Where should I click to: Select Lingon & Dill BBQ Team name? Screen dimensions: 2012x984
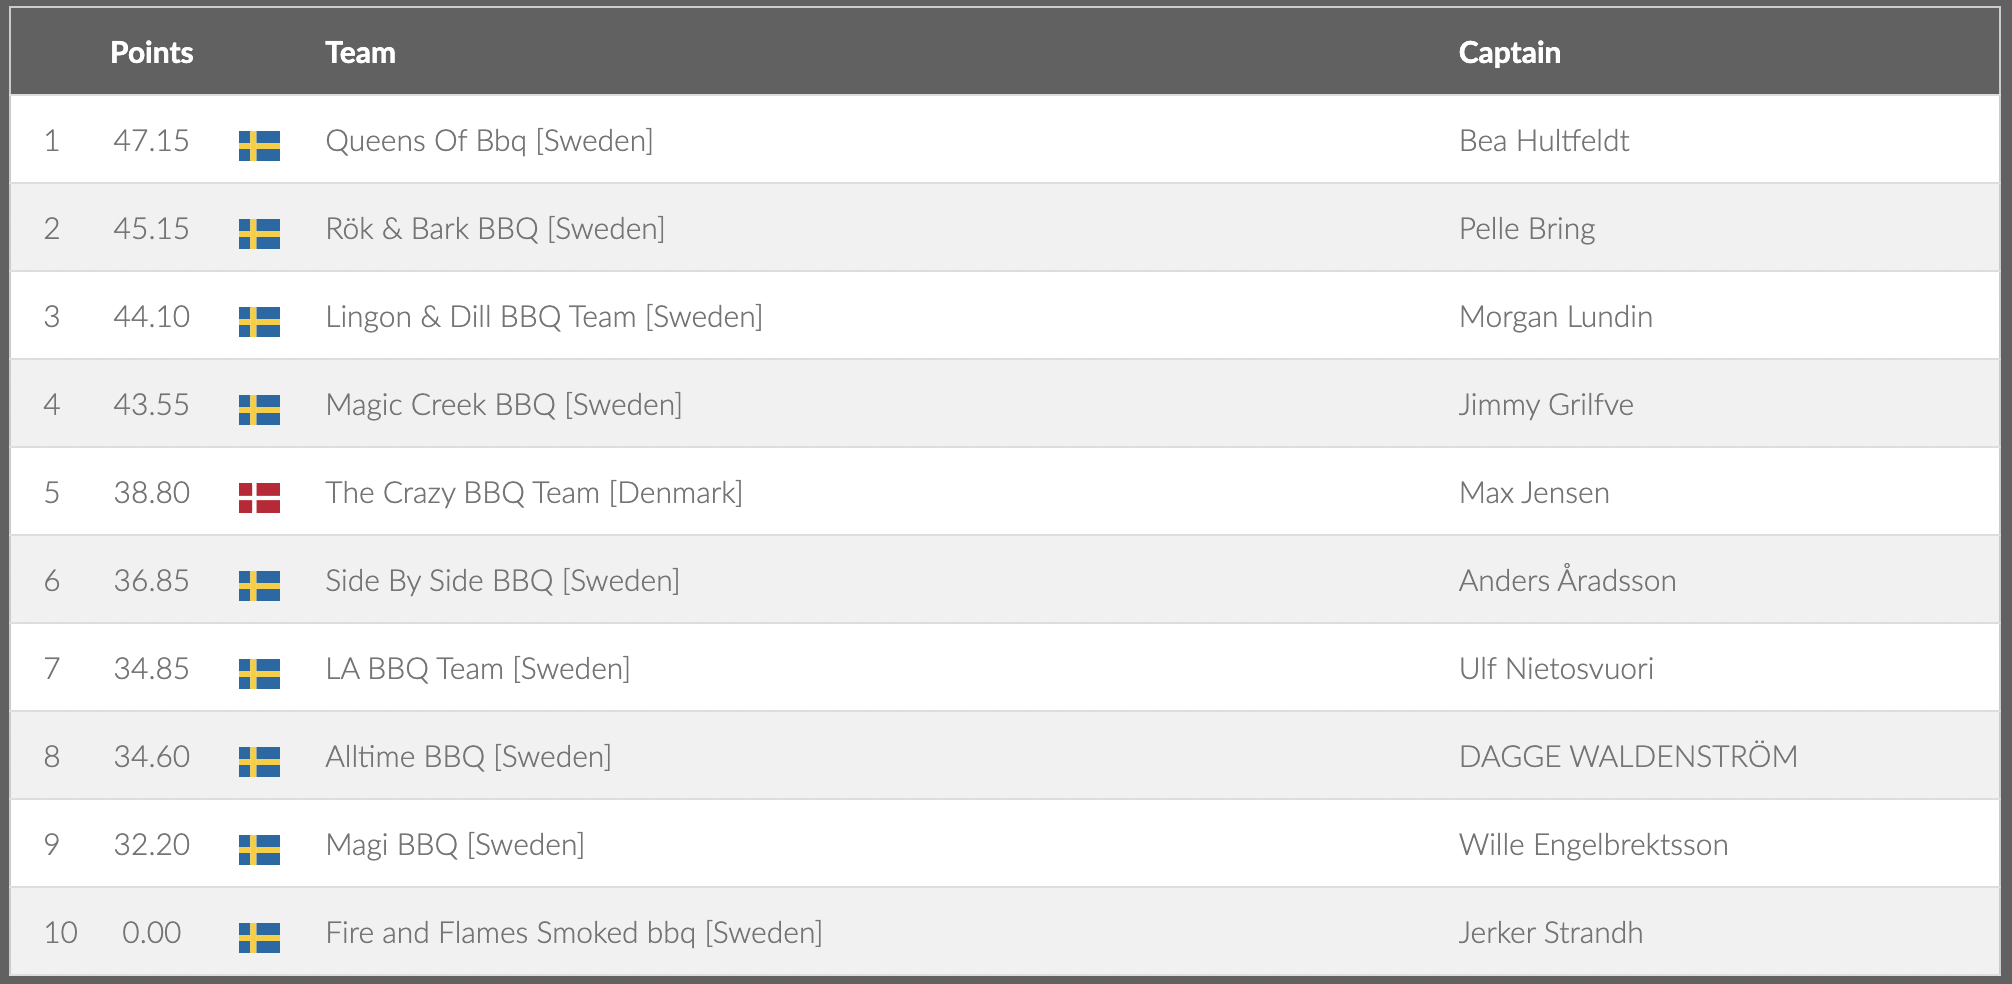543,317
